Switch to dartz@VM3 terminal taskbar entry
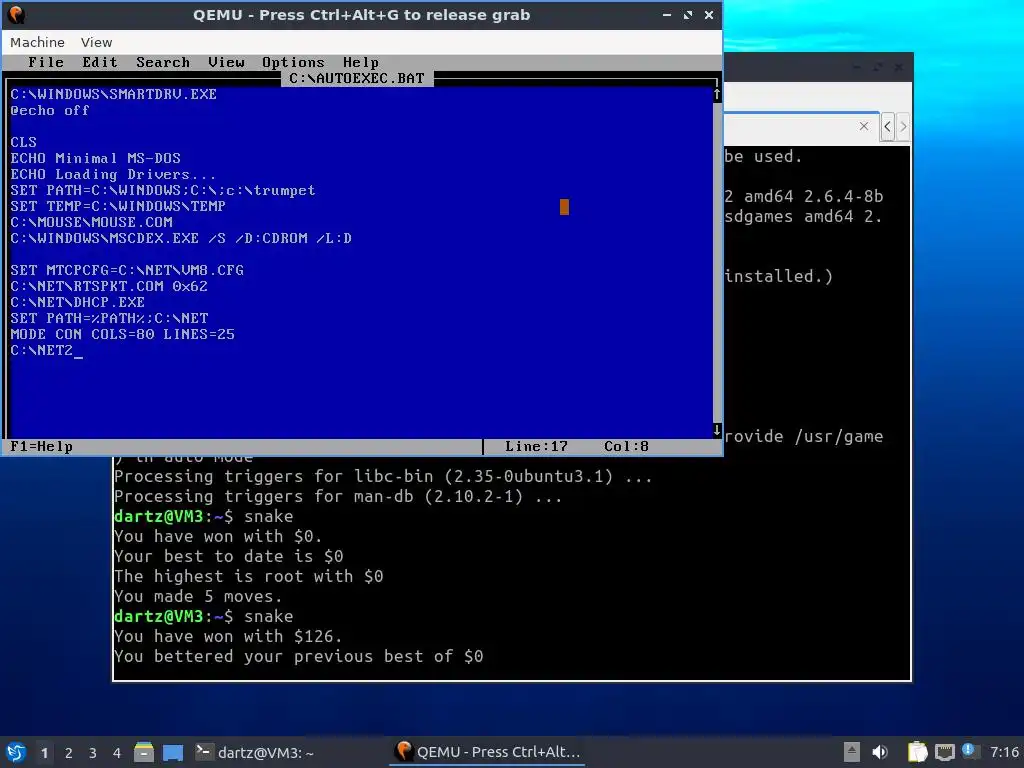The width and height of the screenshot is (1024, 768). (255, 752)
